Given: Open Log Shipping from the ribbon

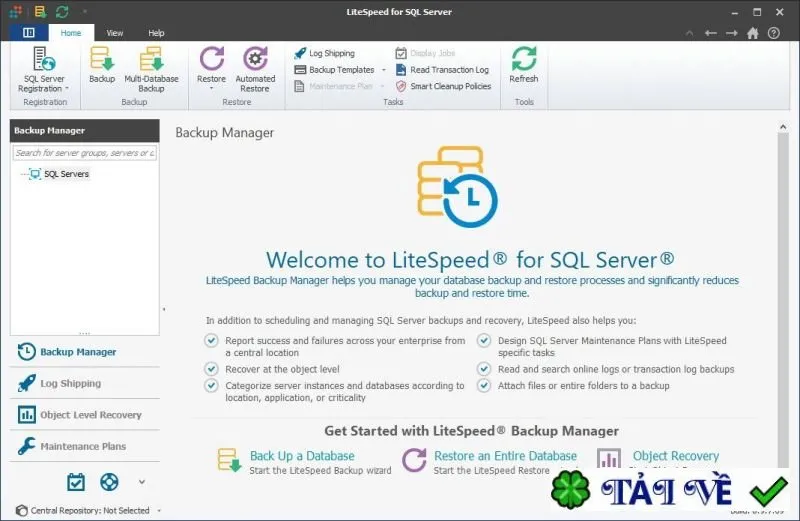Looking at the screenshot, I should (x=324, y=53).
